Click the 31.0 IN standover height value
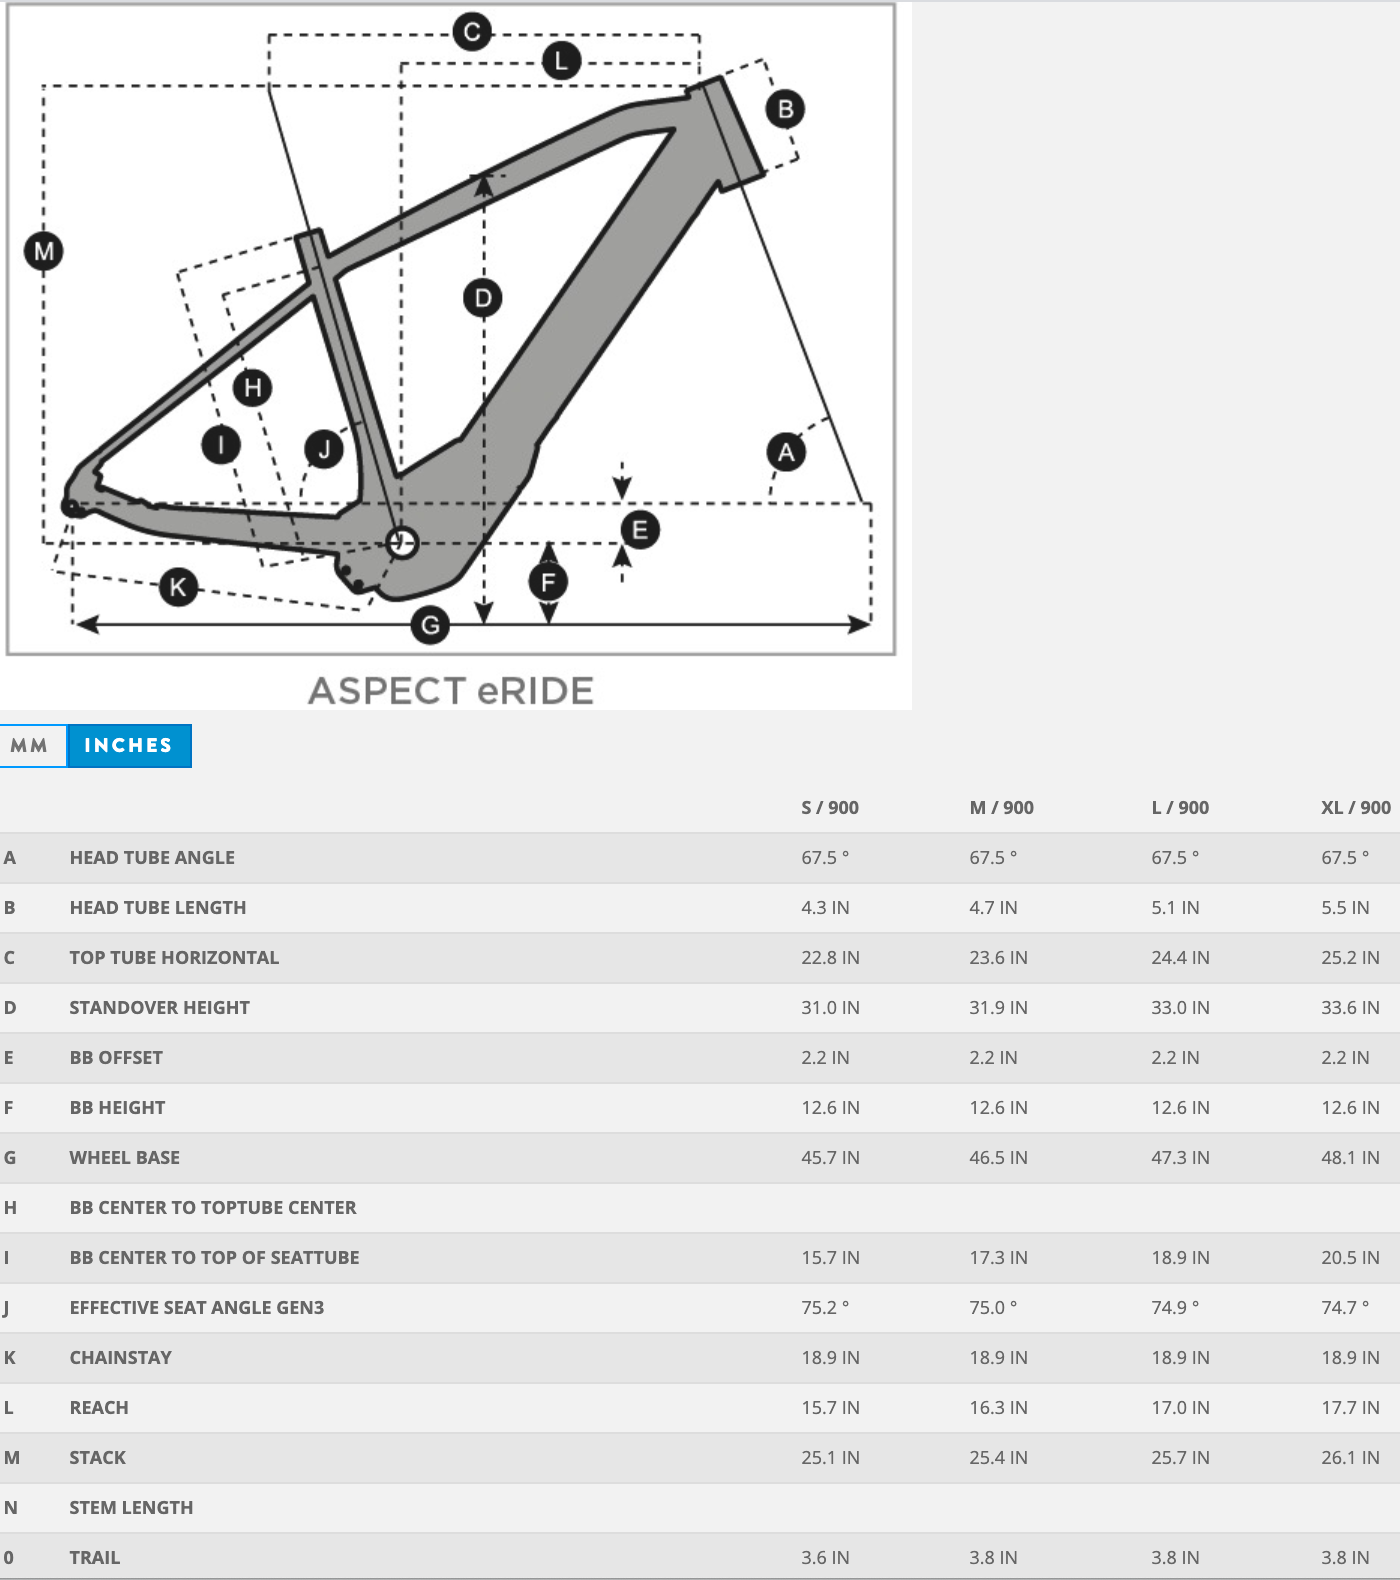Screen dimensions: 1400x1580 (x=830, y=1008)
